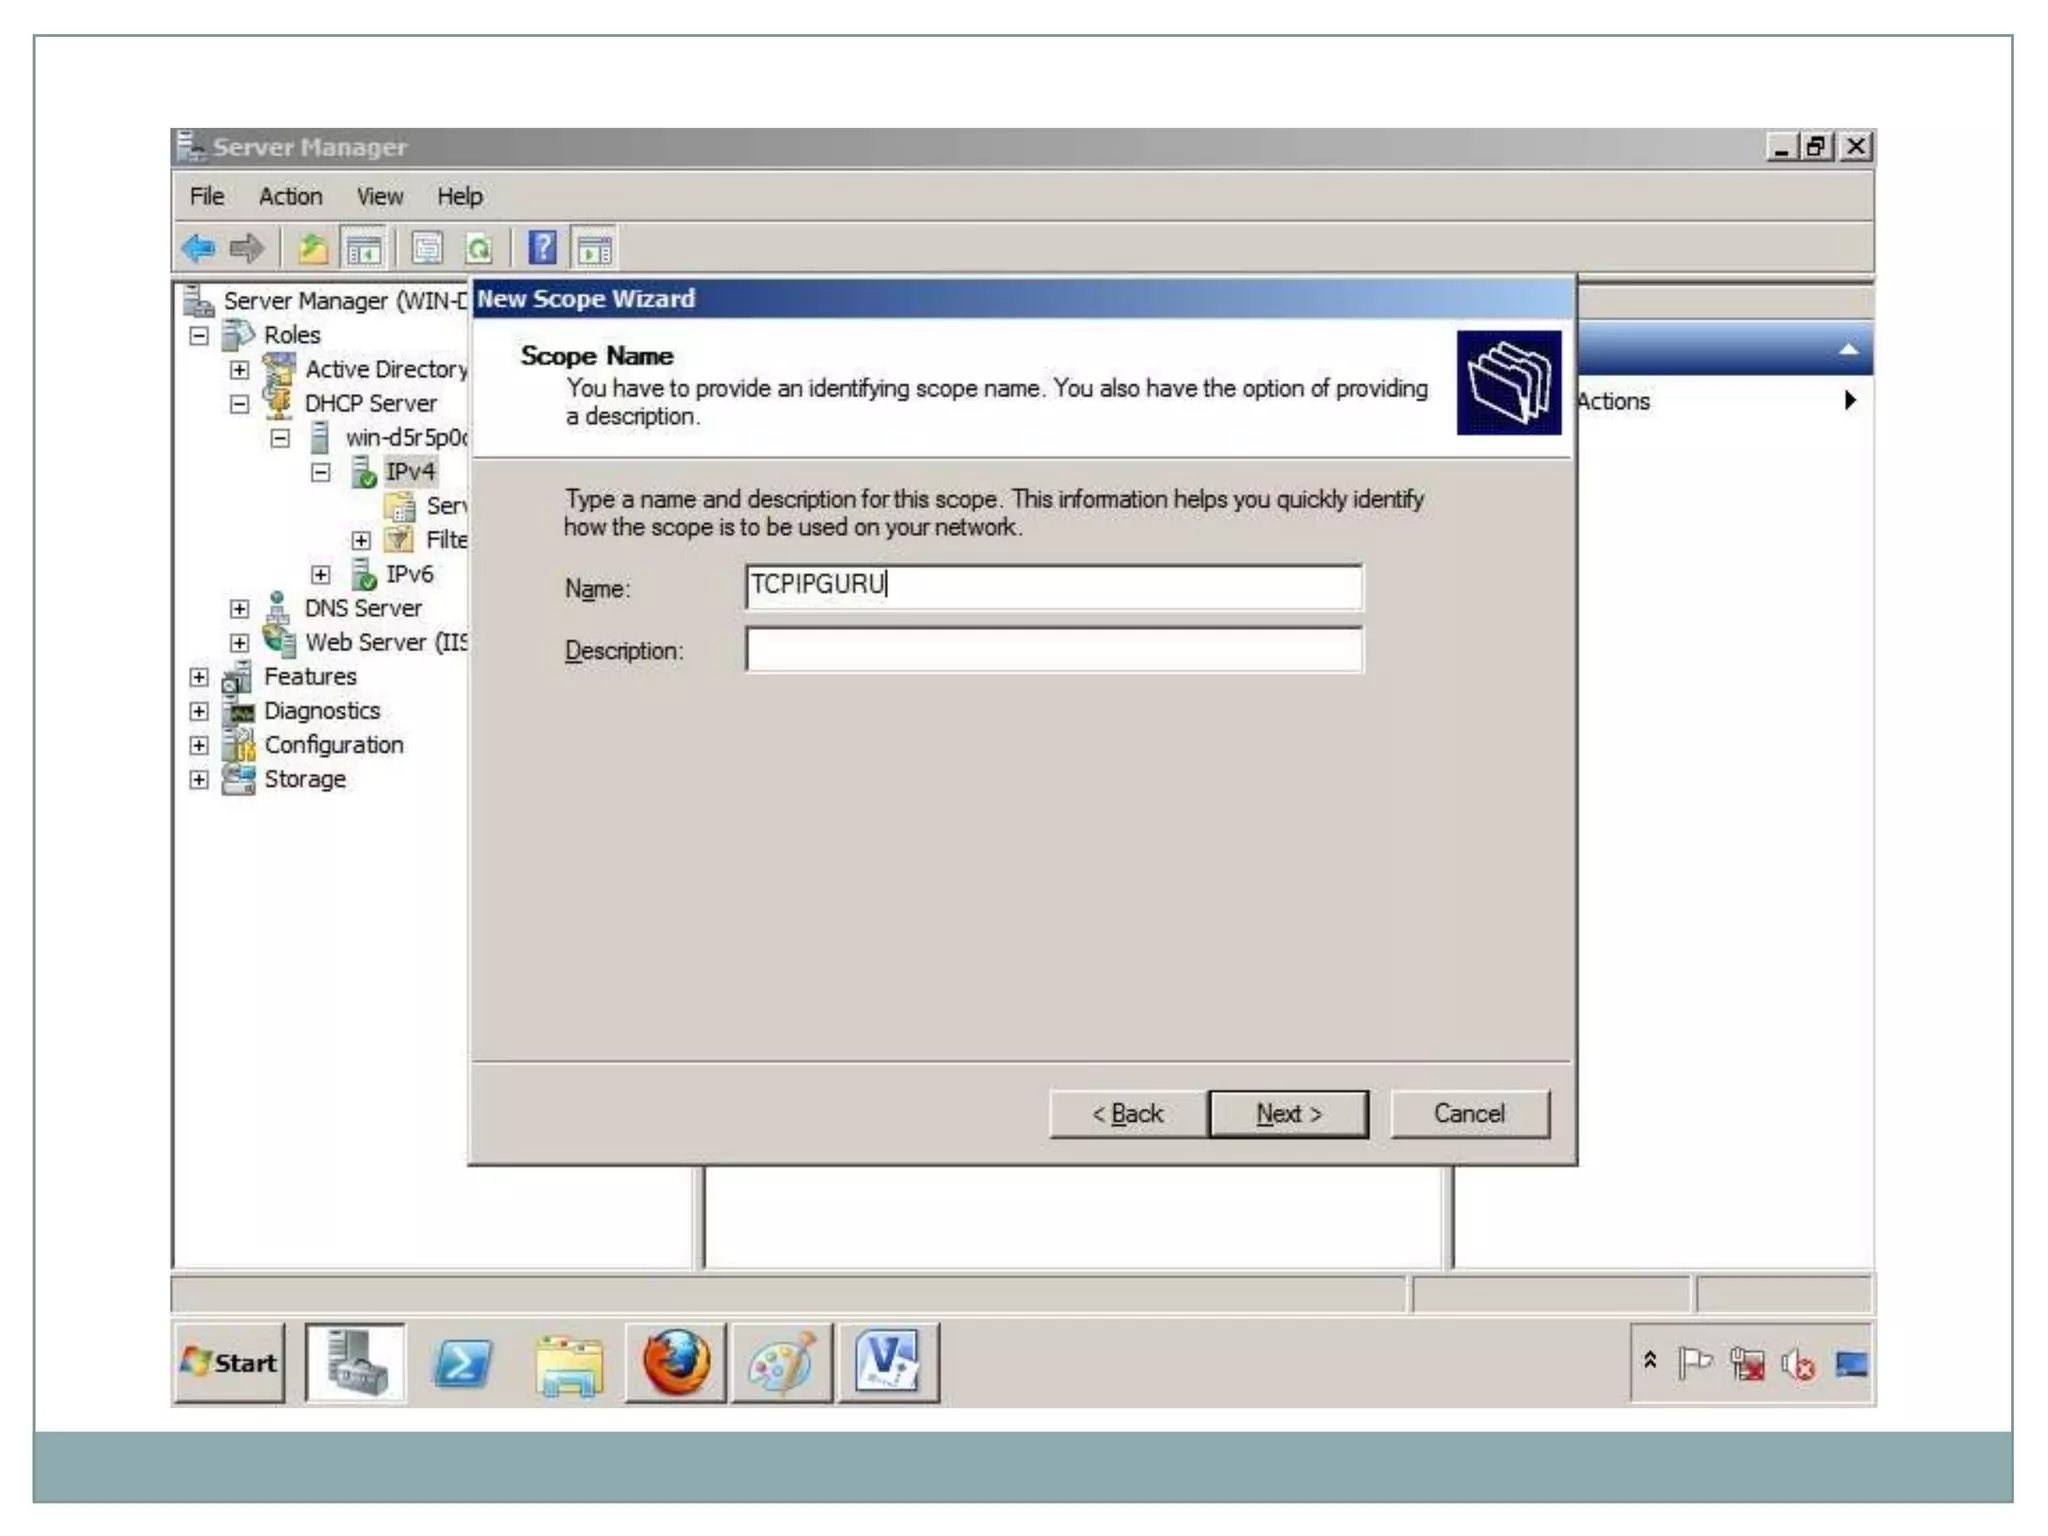The height and width of the screenshot is (1536, 2048).
Task: Select the DHCP Server role icon
Action: [278, 402]
